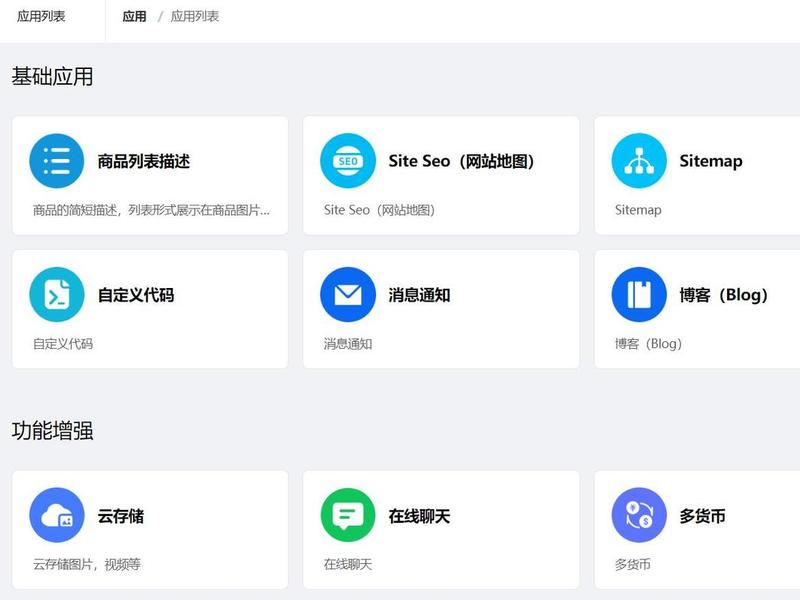Open the 商品列表描述 card title
800x600 pixels.
[144, 161]
